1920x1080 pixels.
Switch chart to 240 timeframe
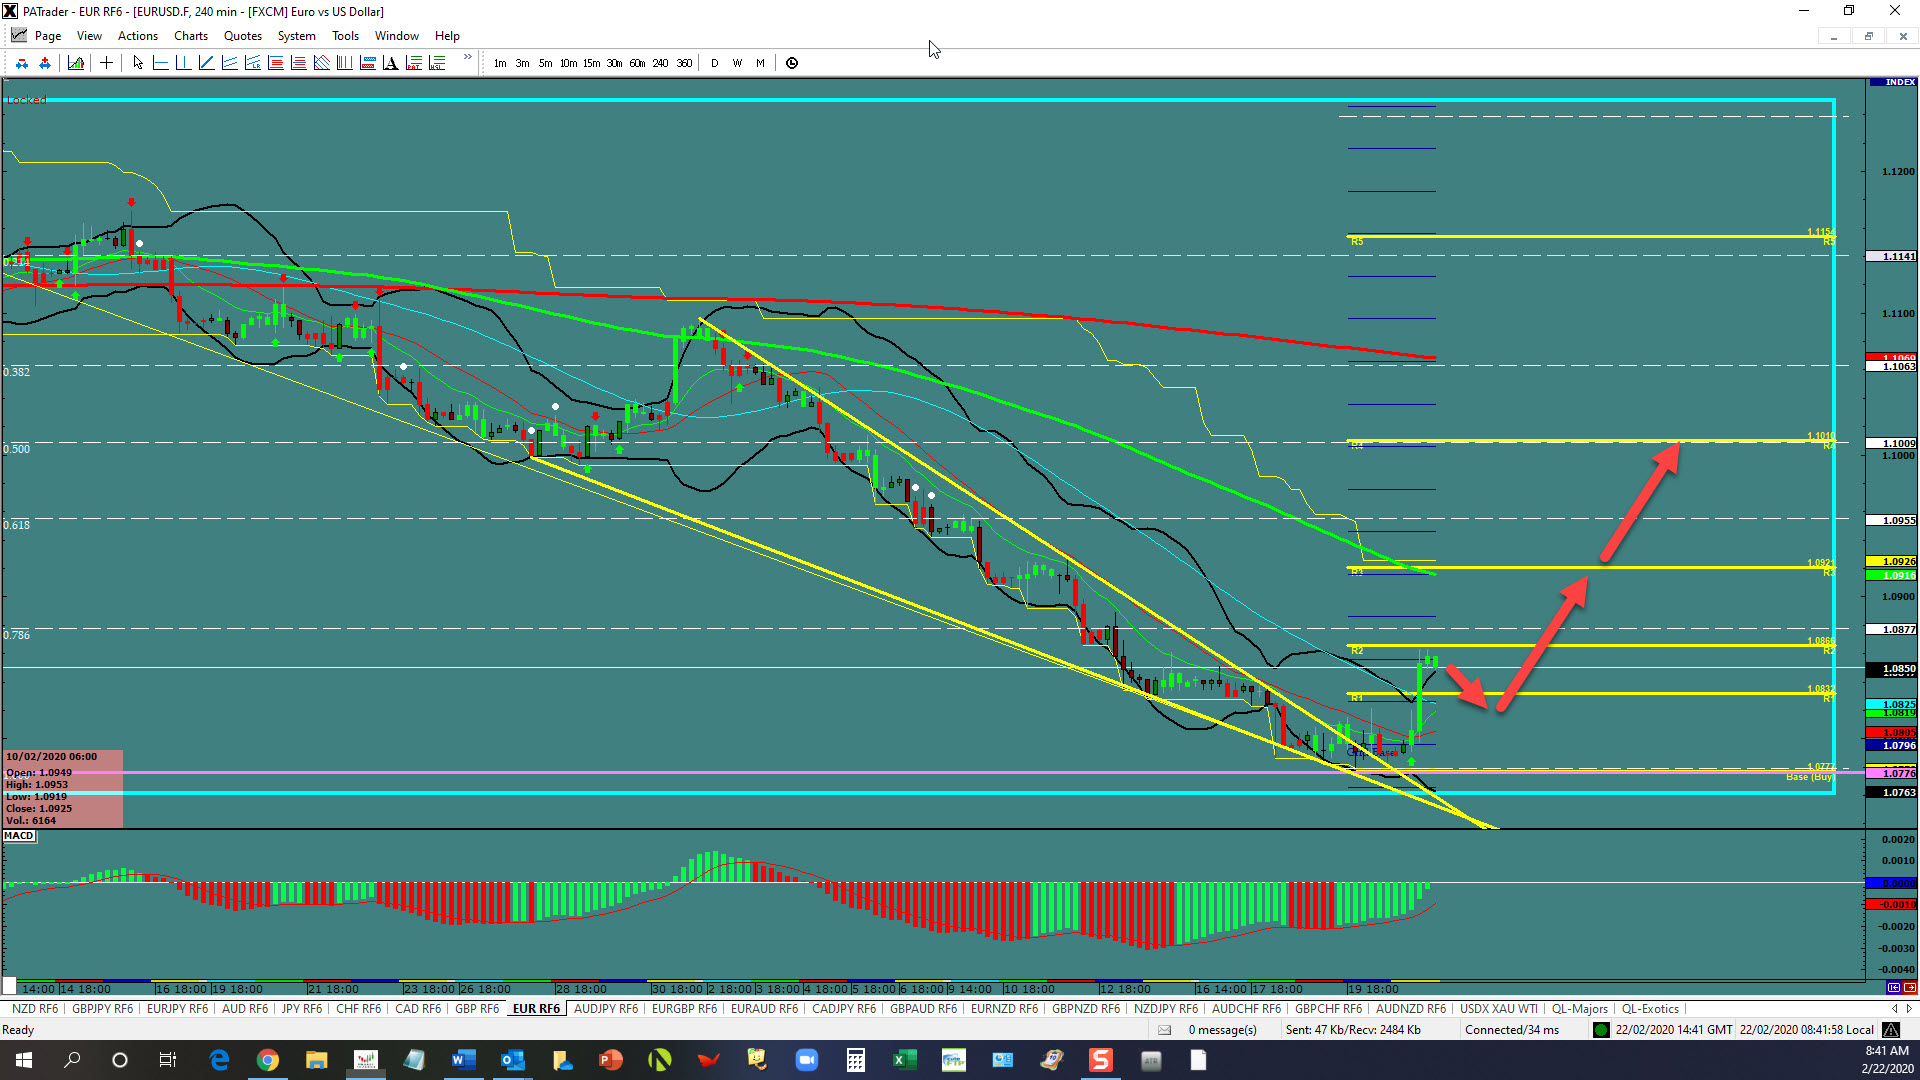tap(660, 63)
